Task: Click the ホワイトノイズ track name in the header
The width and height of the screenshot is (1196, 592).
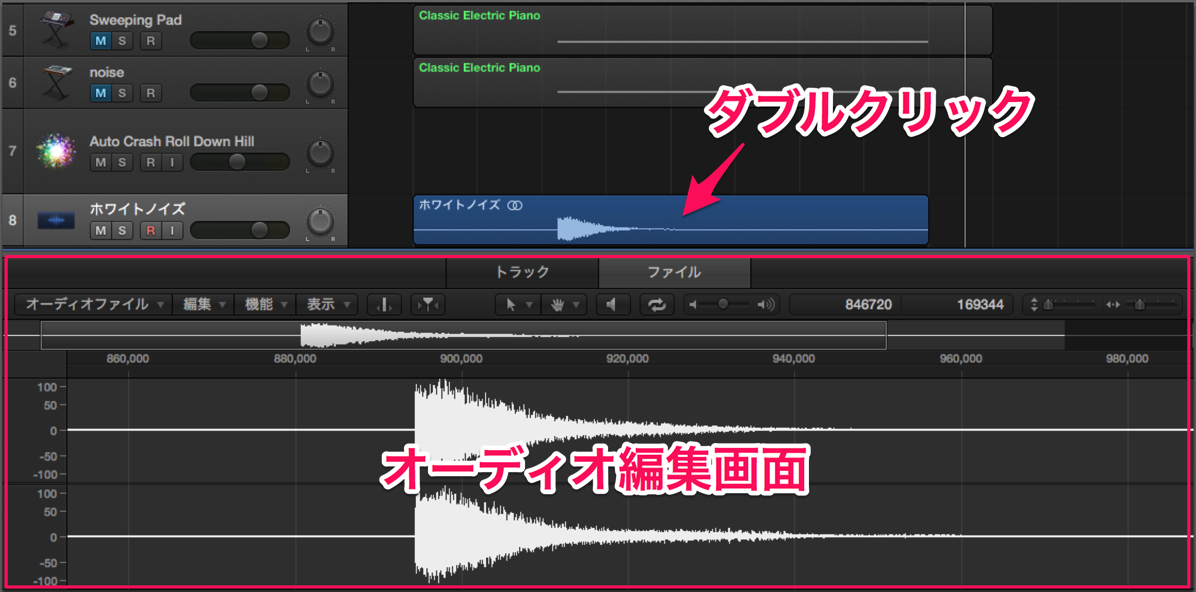Action: click(137, 208)
